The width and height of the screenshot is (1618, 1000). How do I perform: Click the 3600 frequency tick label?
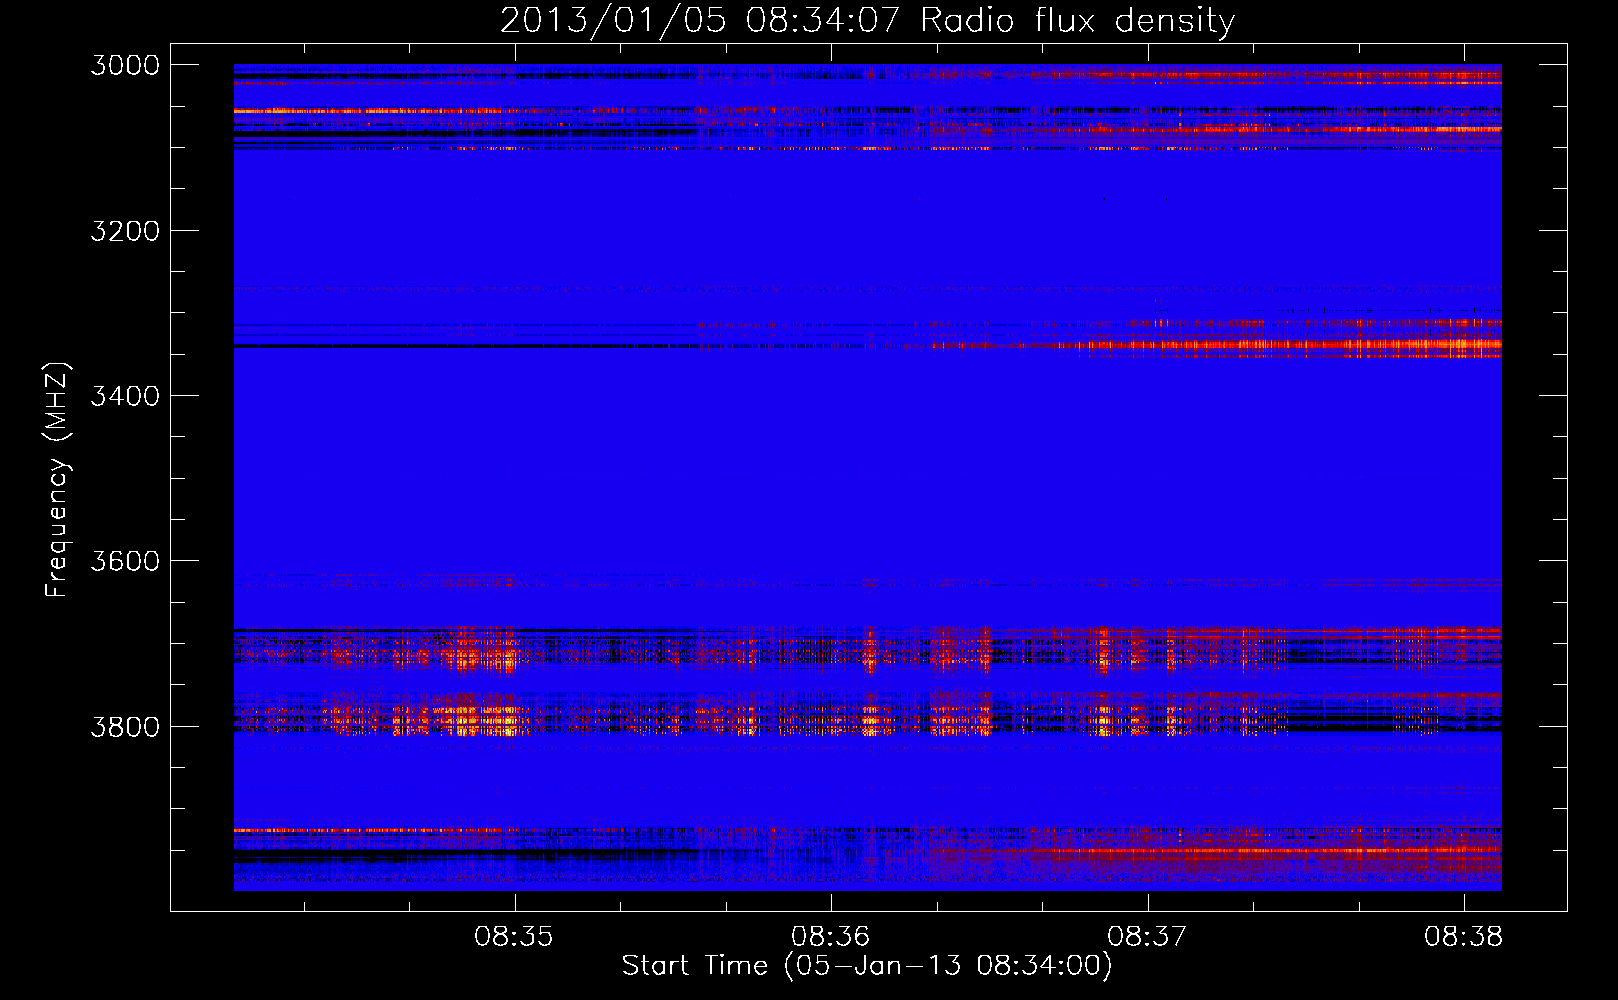(125, 561)
